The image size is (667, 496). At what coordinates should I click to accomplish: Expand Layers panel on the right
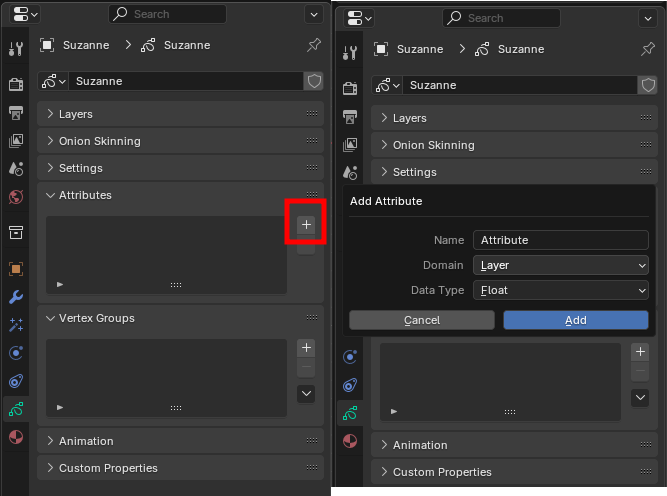coord(514,118)
